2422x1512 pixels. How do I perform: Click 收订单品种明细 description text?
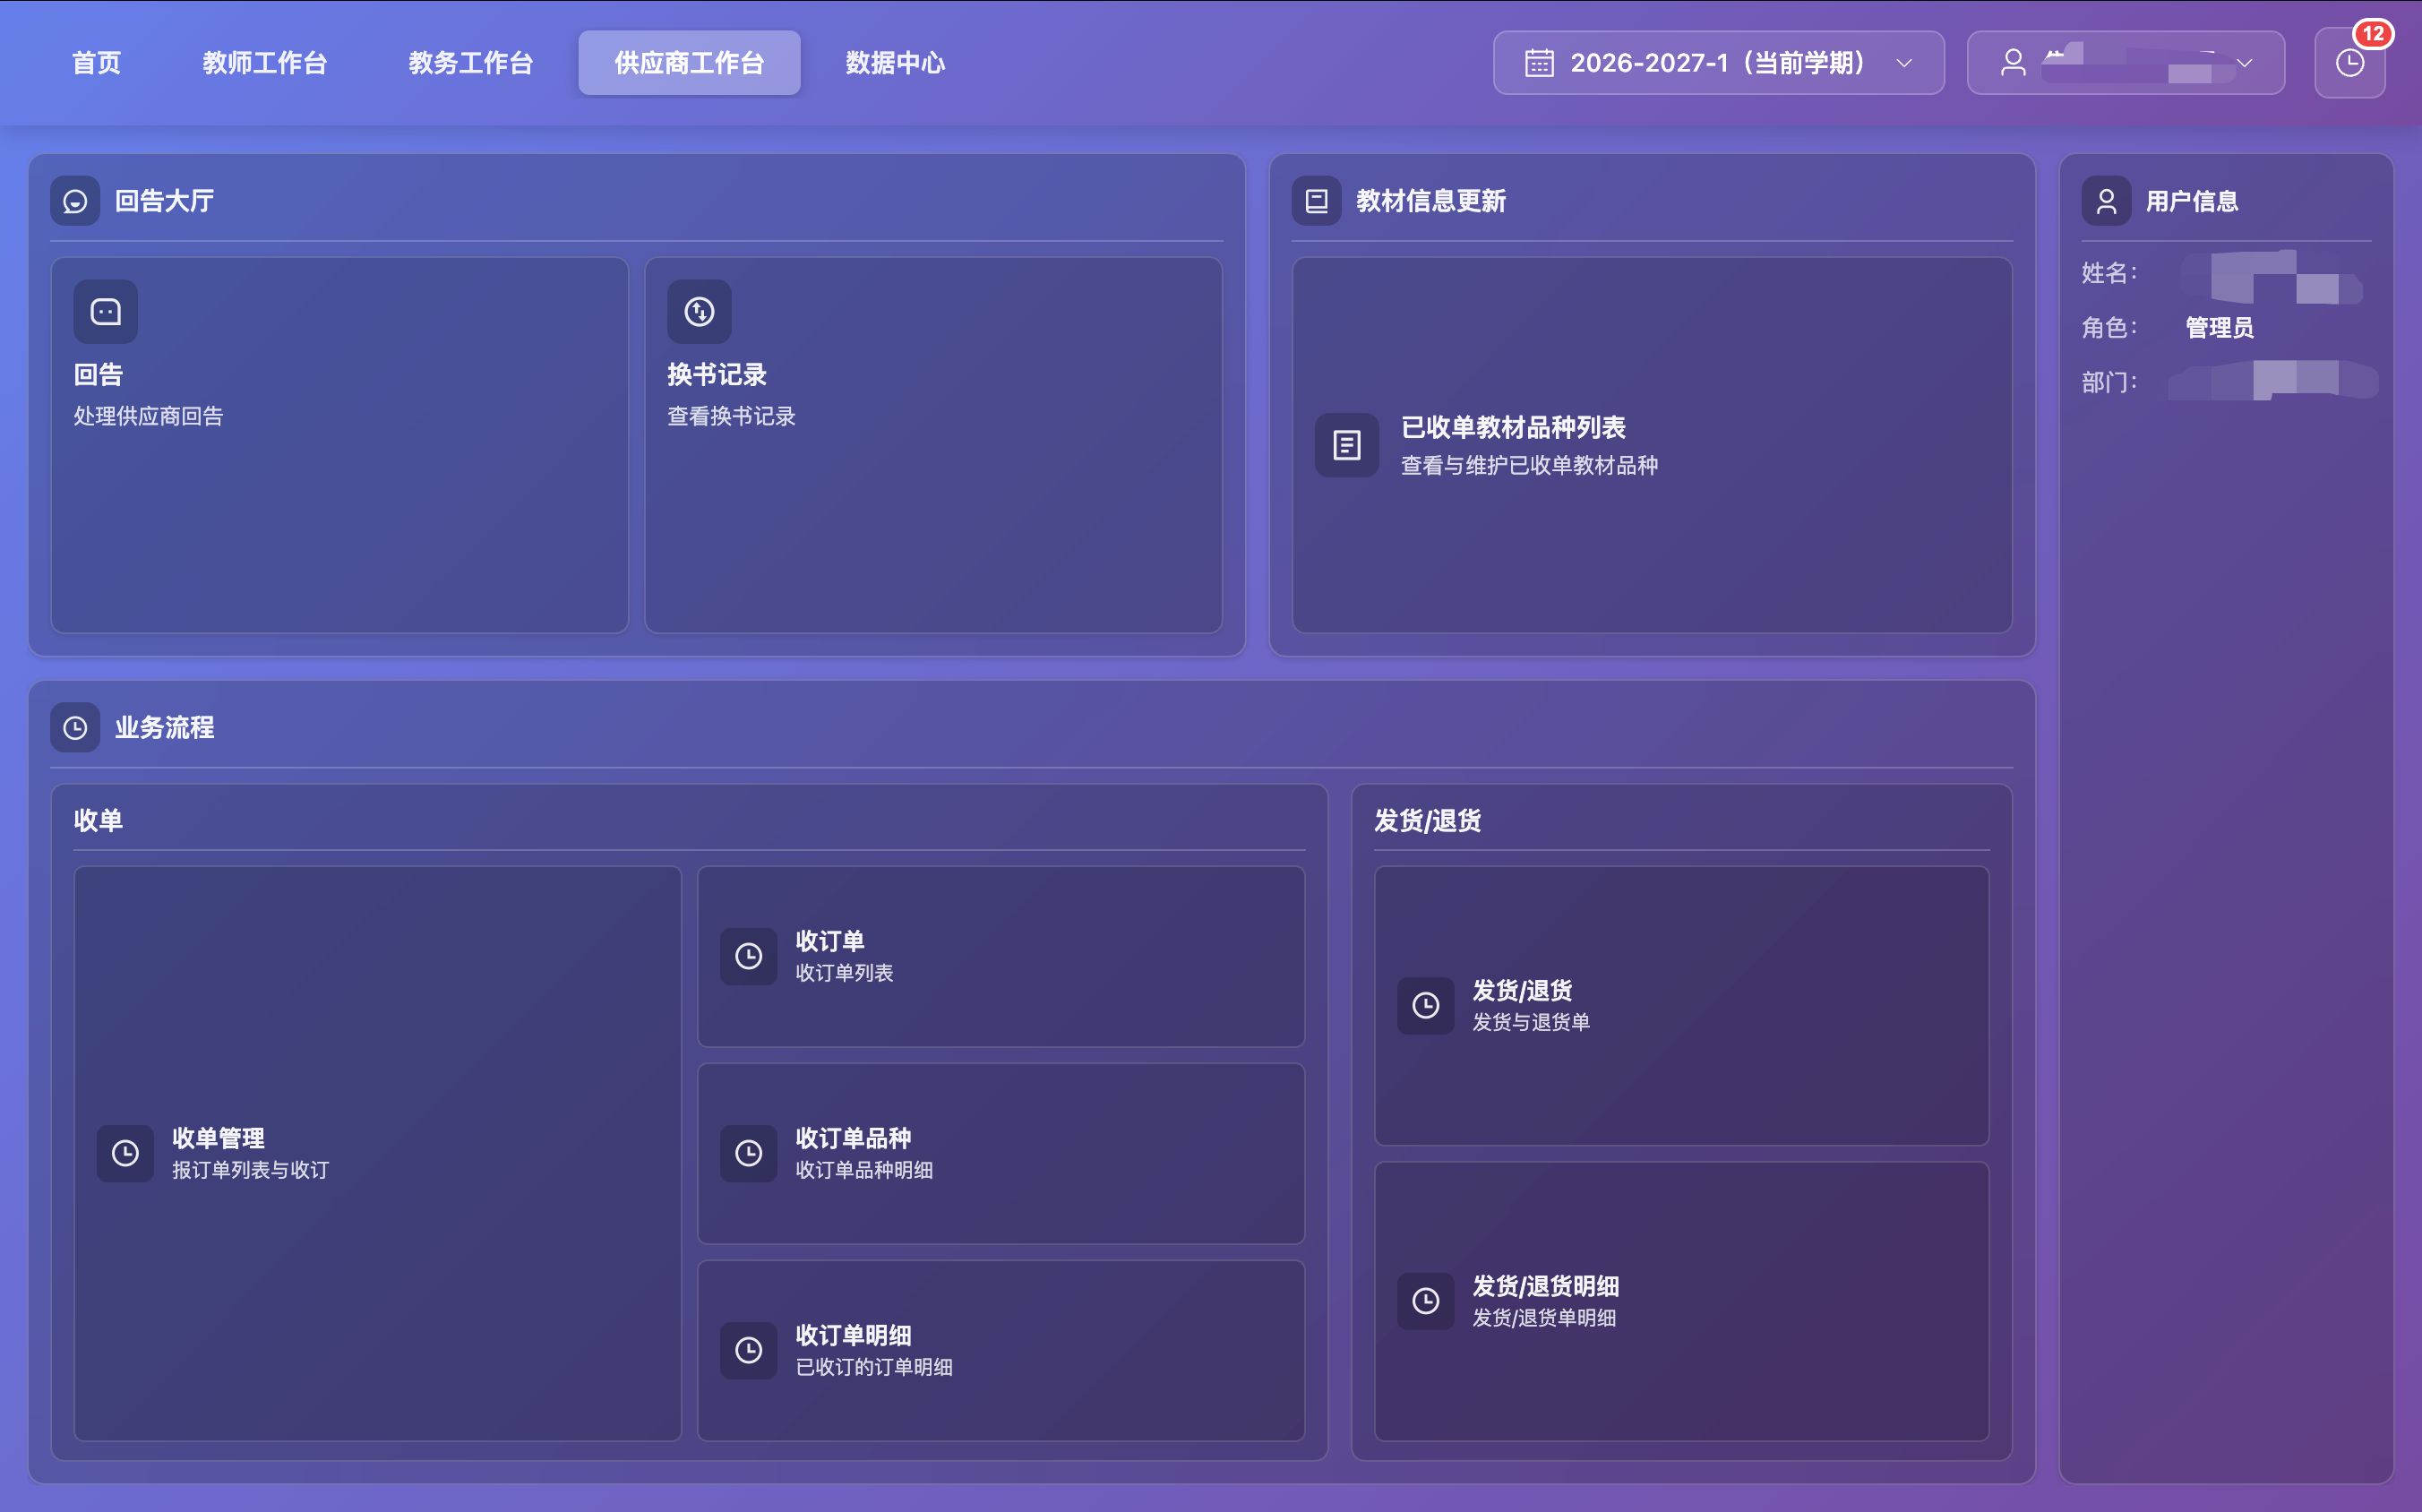tap(864, 1170)
